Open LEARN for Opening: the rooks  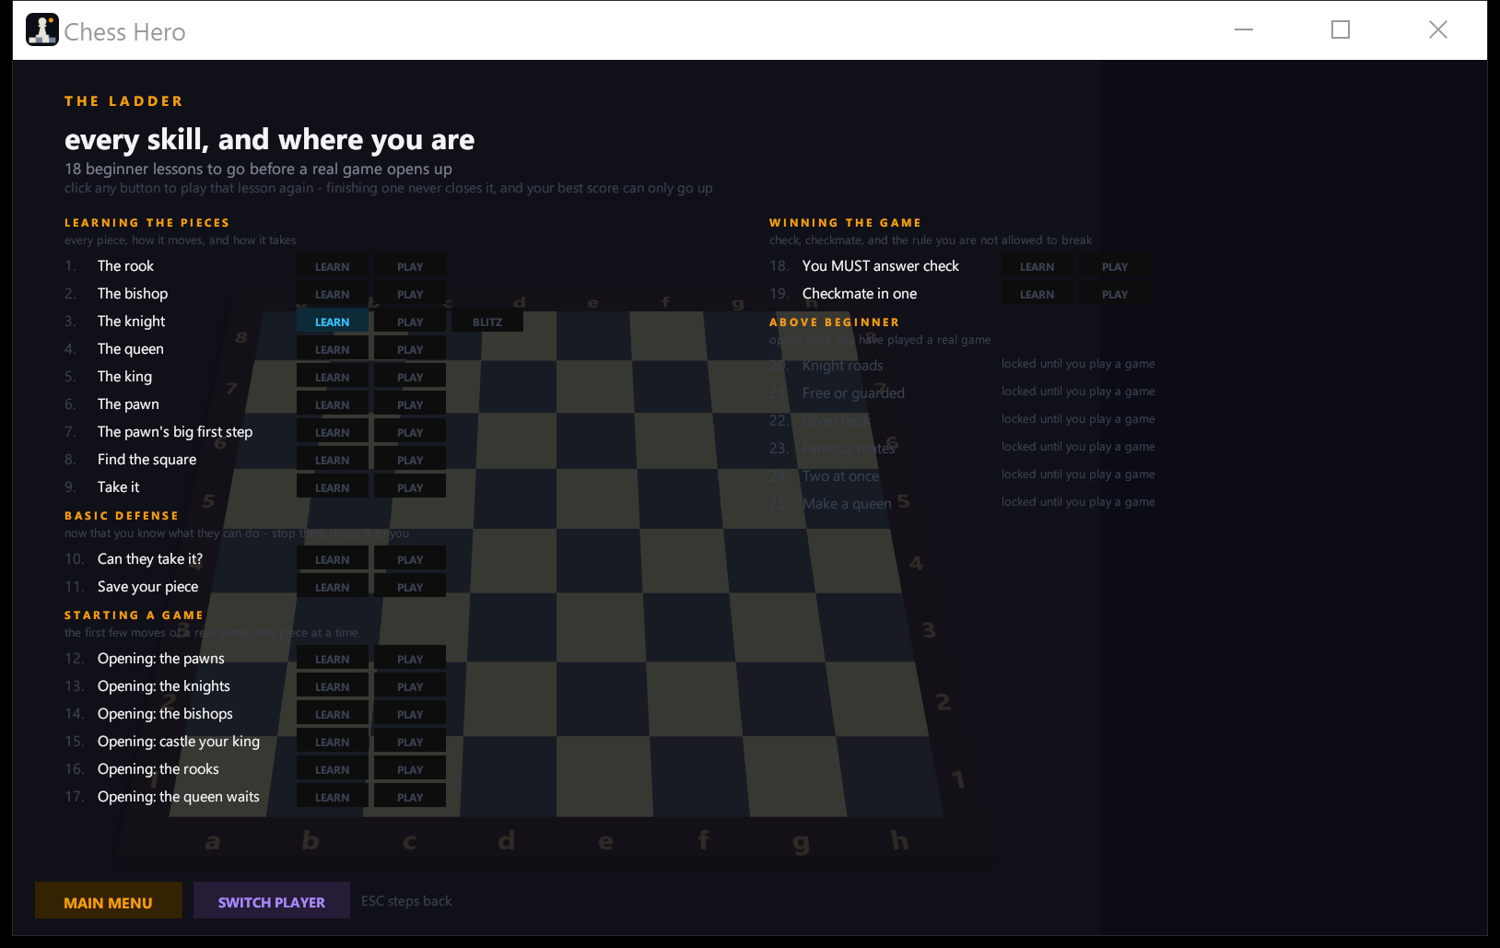[x=332, y=770]
